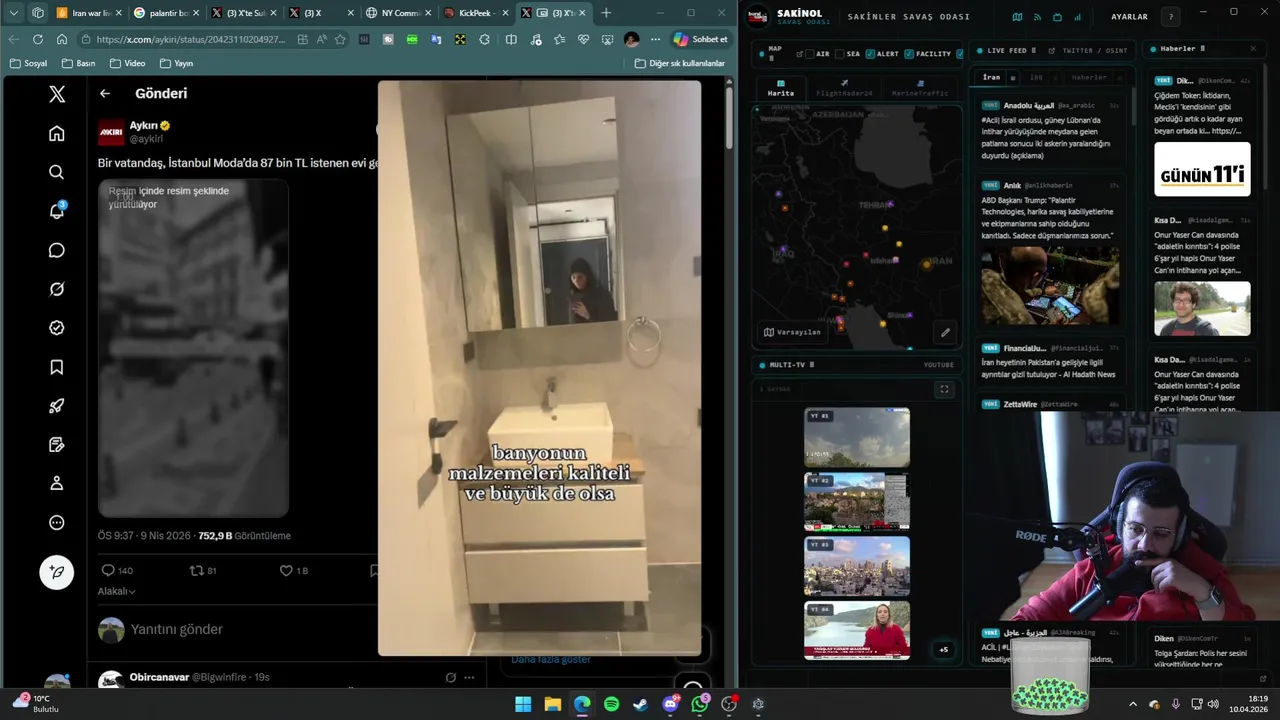
Task: Click the Varsayılan map style button
Action: 792,332
